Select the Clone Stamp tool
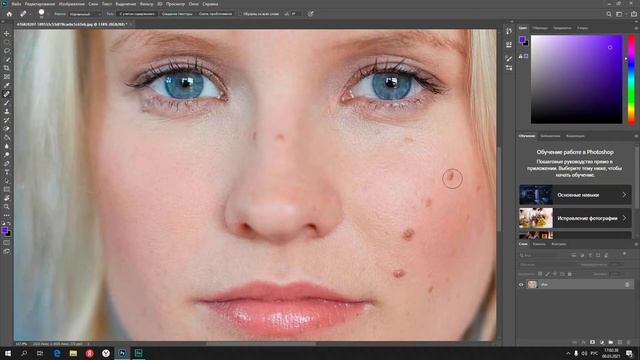The image size is (640, 360). pyautogui.click(x=7, y=111)
